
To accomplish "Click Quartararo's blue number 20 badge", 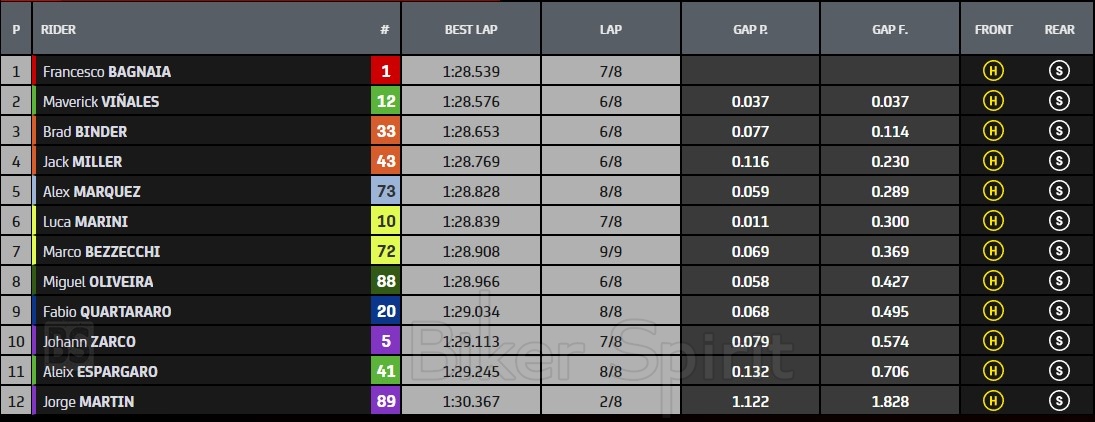I will [x=385, y=311].
